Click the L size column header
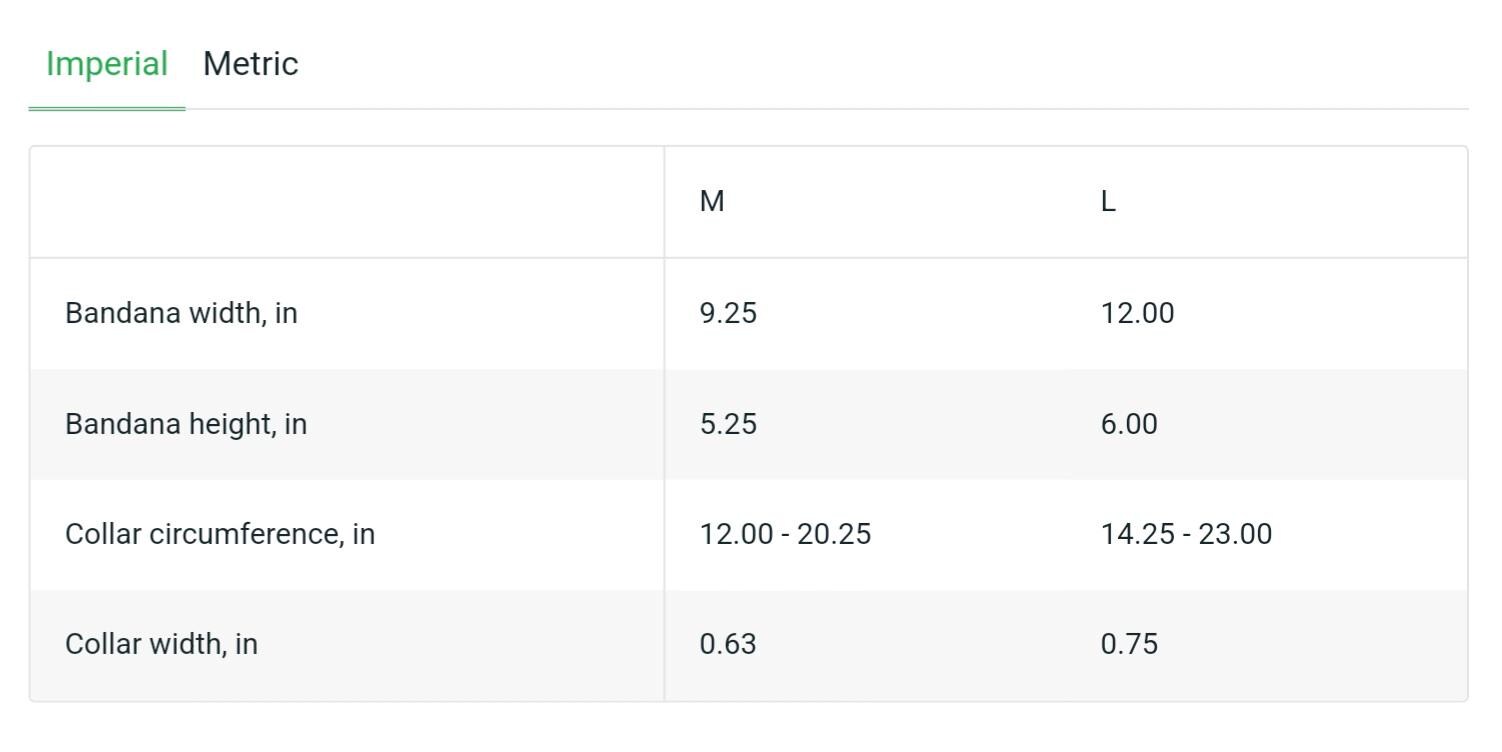The image size is (1502, 752). tap(1108, 202)
